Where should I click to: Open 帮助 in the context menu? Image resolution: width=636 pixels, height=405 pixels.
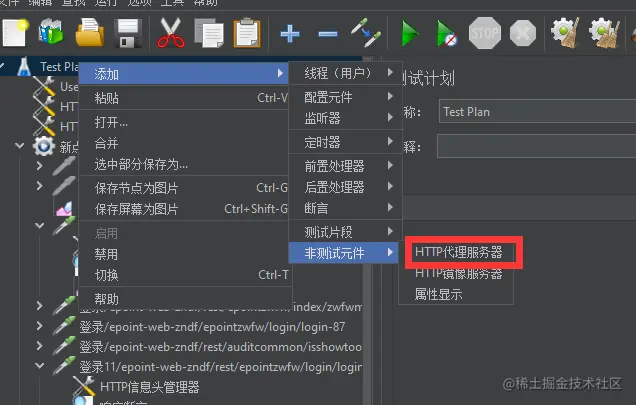coord(184,299)
